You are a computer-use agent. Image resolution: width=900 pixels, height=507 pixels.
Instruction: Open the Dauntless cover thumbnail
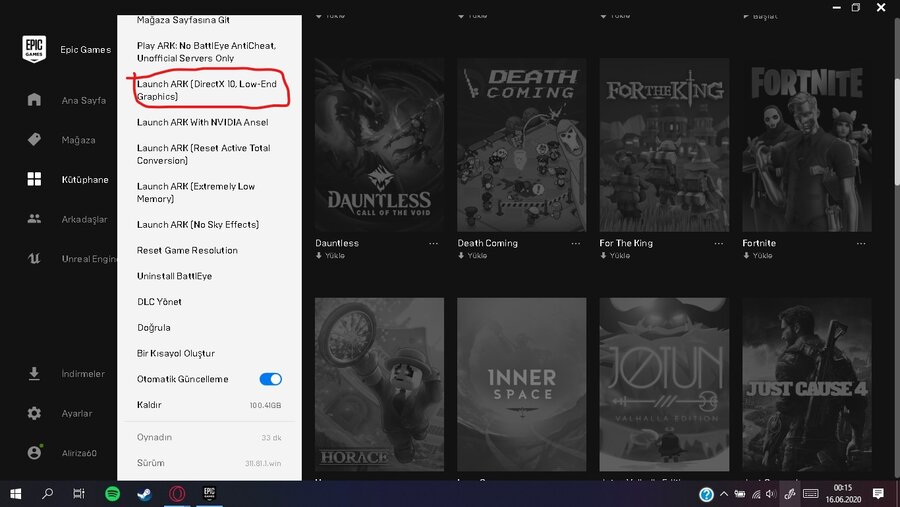379,145
